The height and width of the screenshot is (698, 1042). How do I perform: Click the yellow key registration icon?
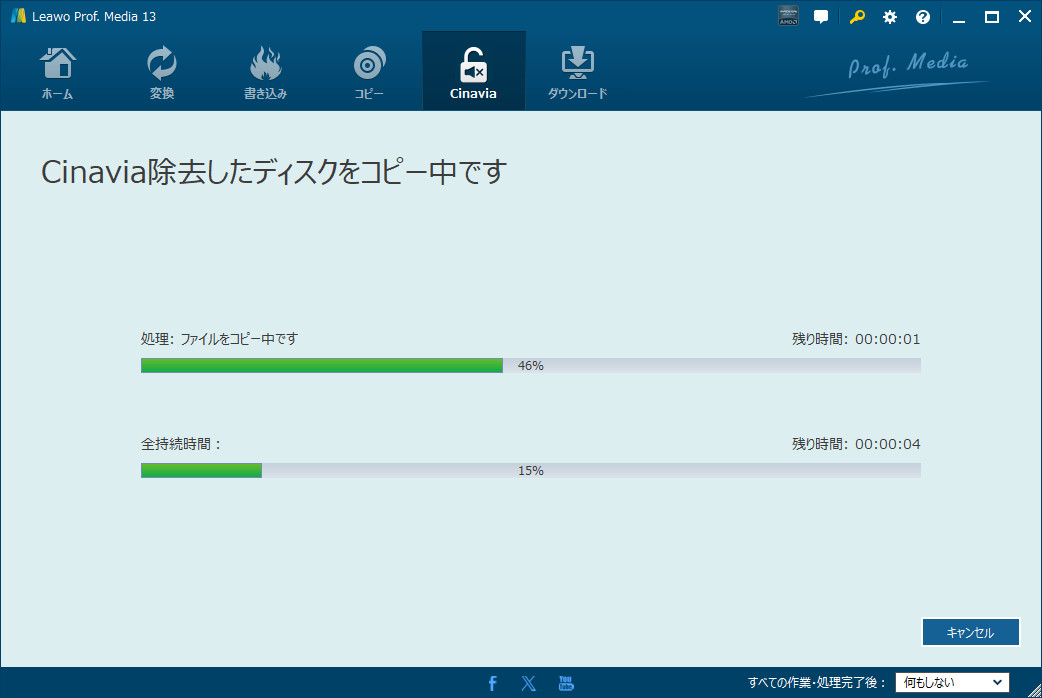[857, 17]
